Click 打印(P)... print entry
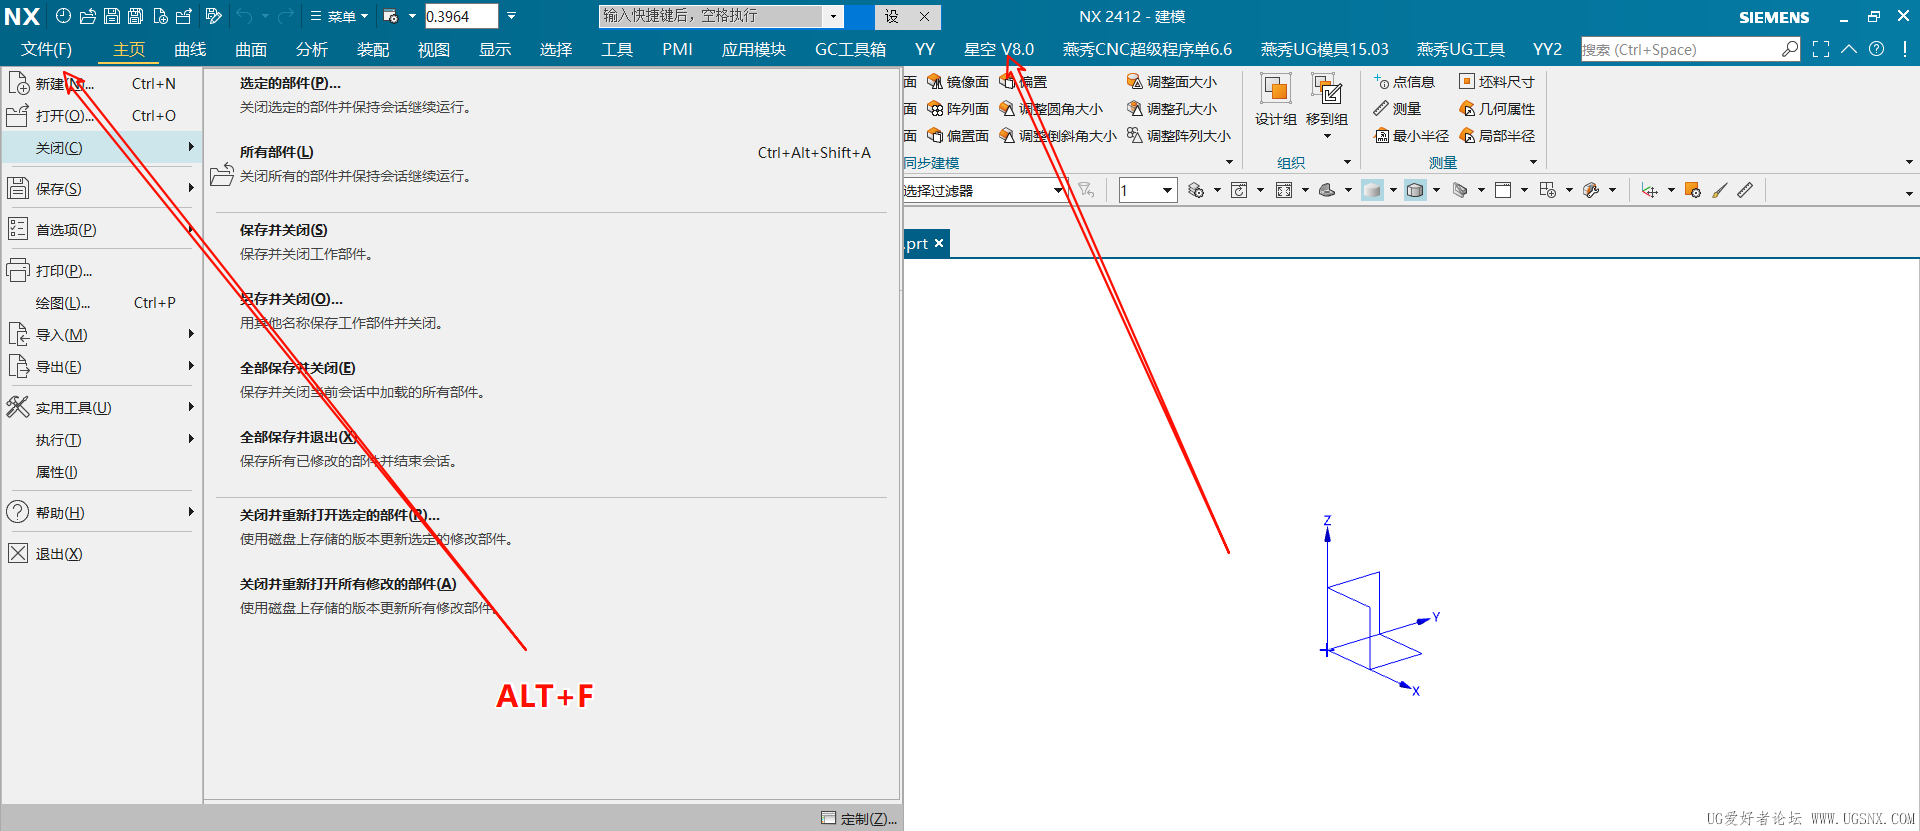This screenshot has height=831, width=1920. point(100,270)
